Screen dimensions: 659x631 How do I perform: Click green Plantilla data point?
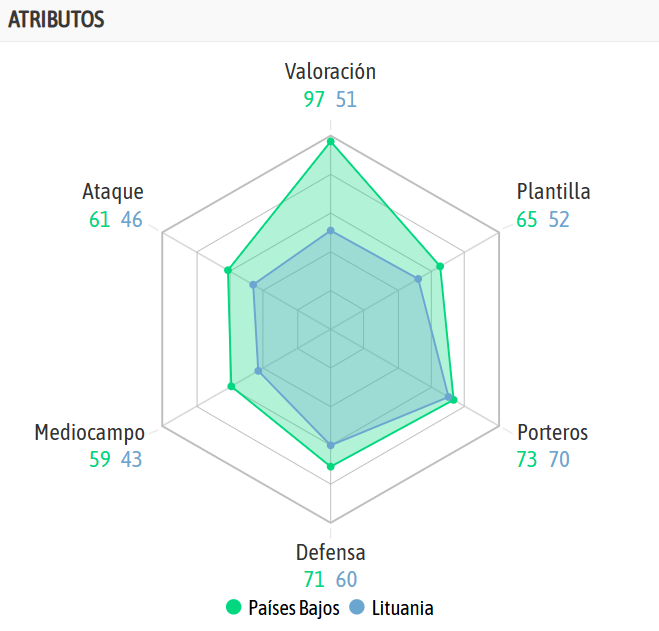(x=439, y=266)
